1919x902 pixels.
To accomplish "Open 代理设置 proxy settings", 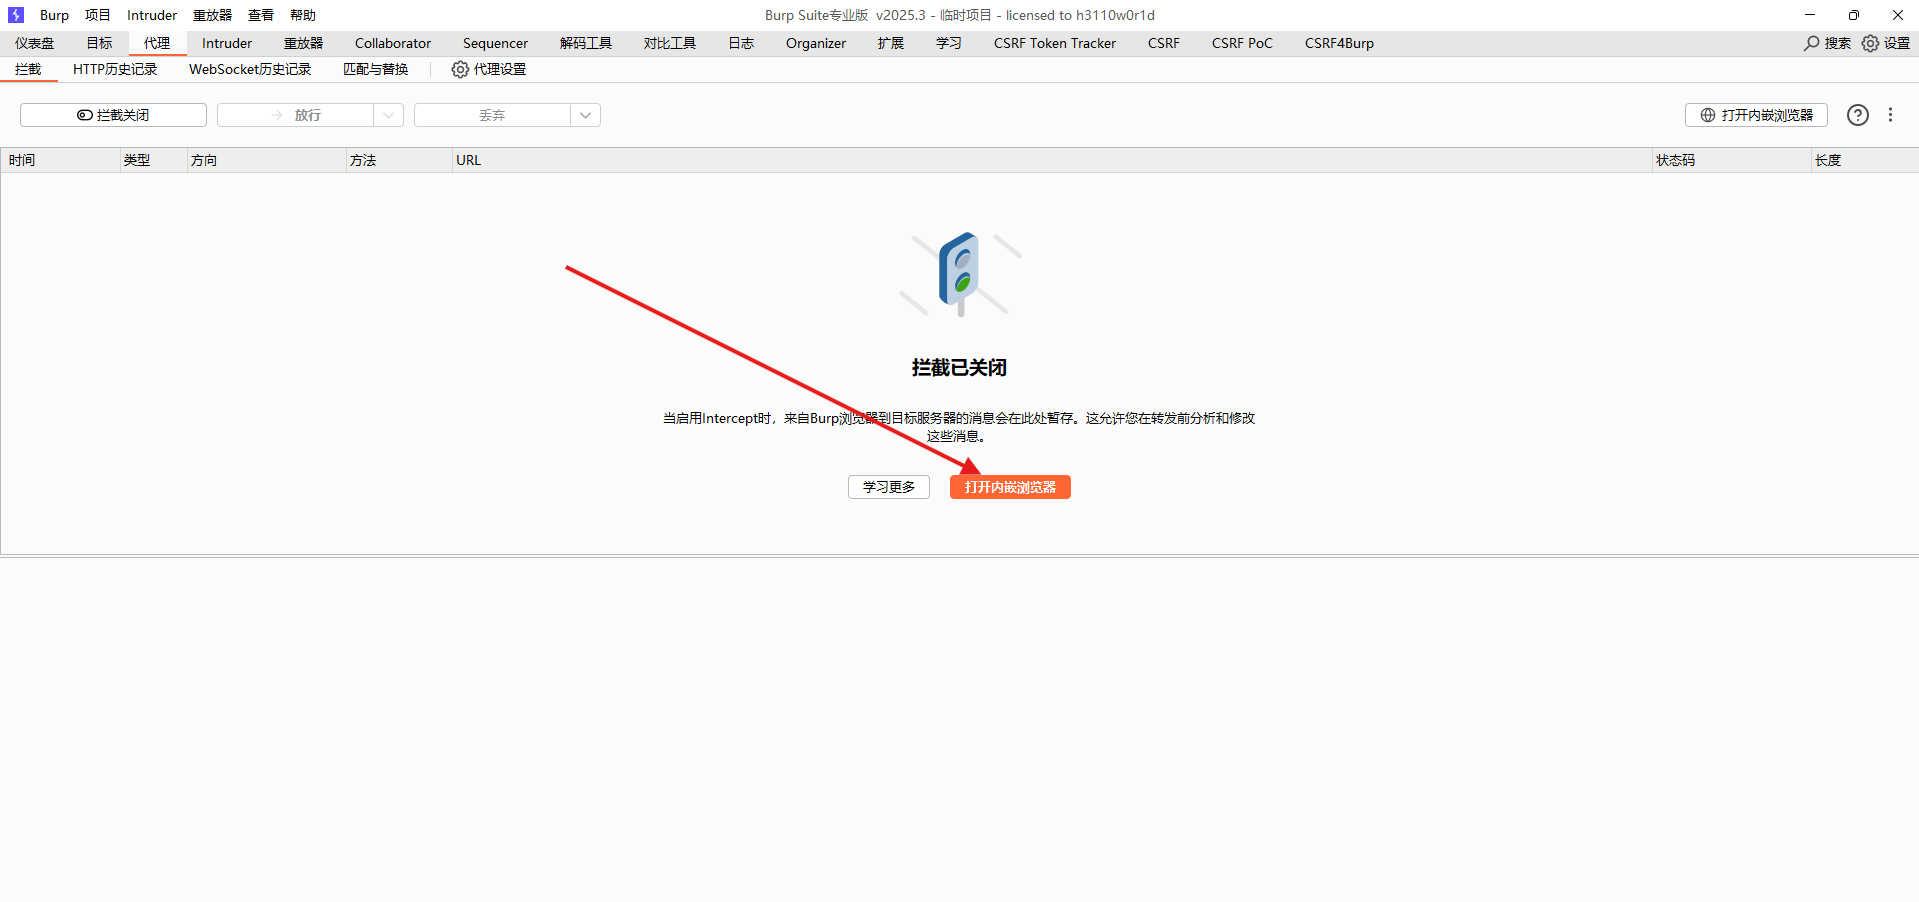I will (x=489, y=69).
